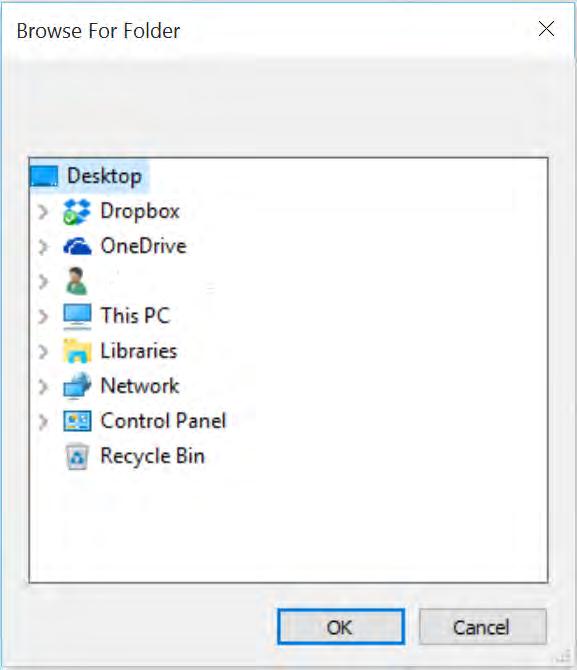Click the Network icon
Screen dimensions: 577x670
[77, 386]
